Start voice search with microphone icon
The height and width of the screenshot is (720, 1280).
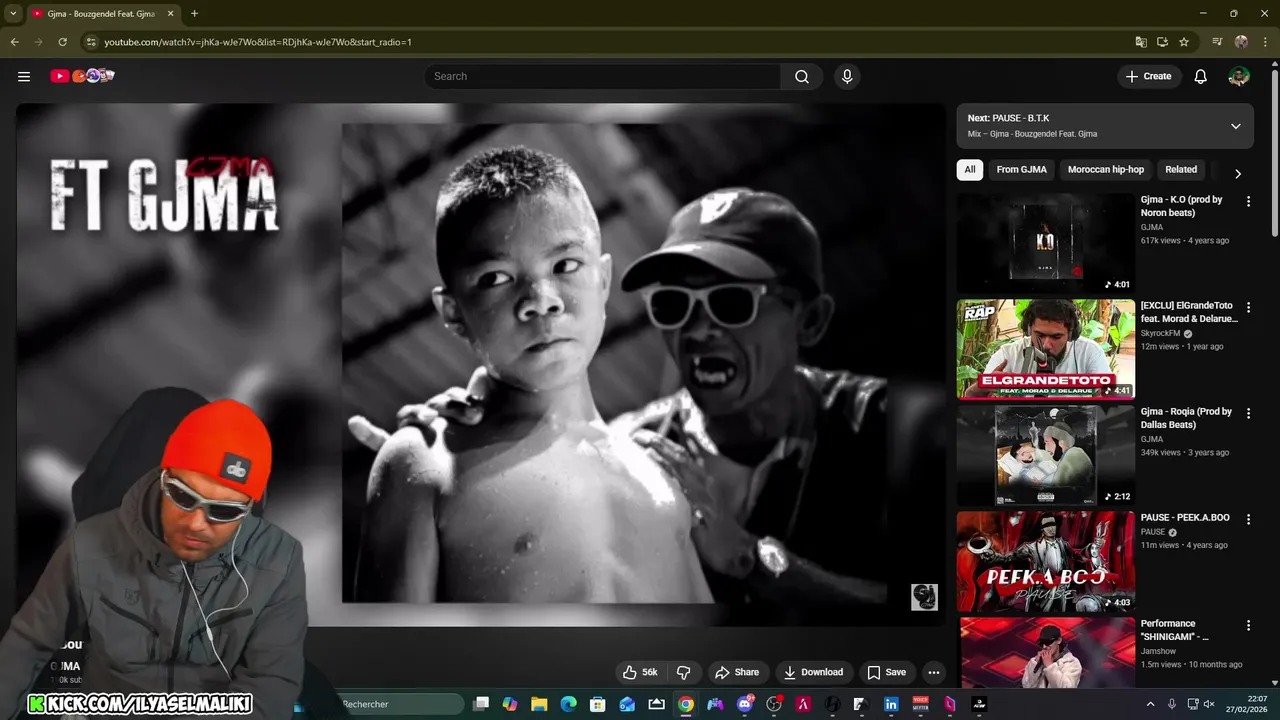[x=847, y=76]
